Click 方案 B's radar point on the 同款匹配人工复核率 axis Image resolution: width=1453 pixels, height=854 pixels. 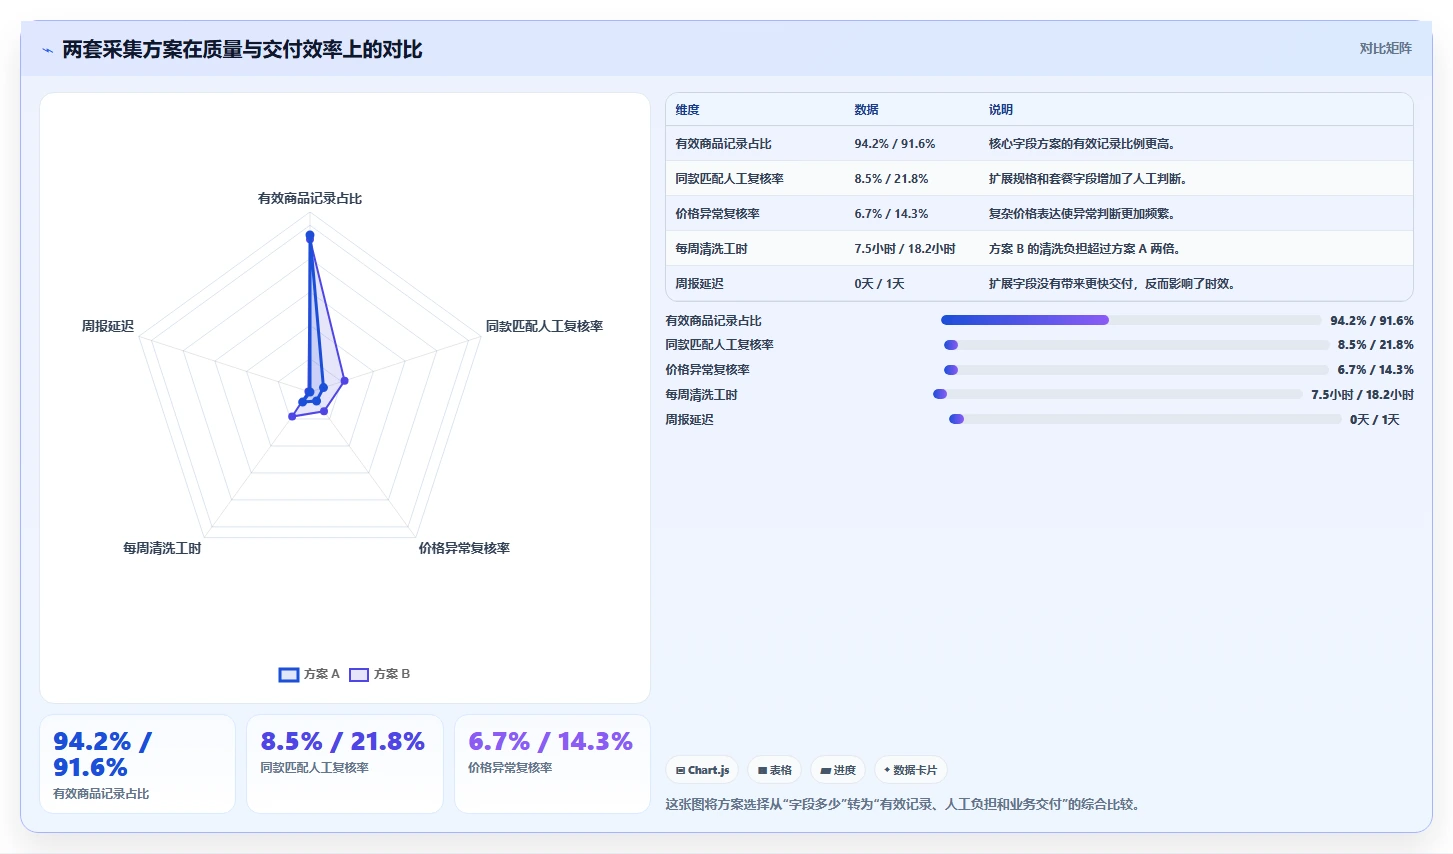(344, 380)
